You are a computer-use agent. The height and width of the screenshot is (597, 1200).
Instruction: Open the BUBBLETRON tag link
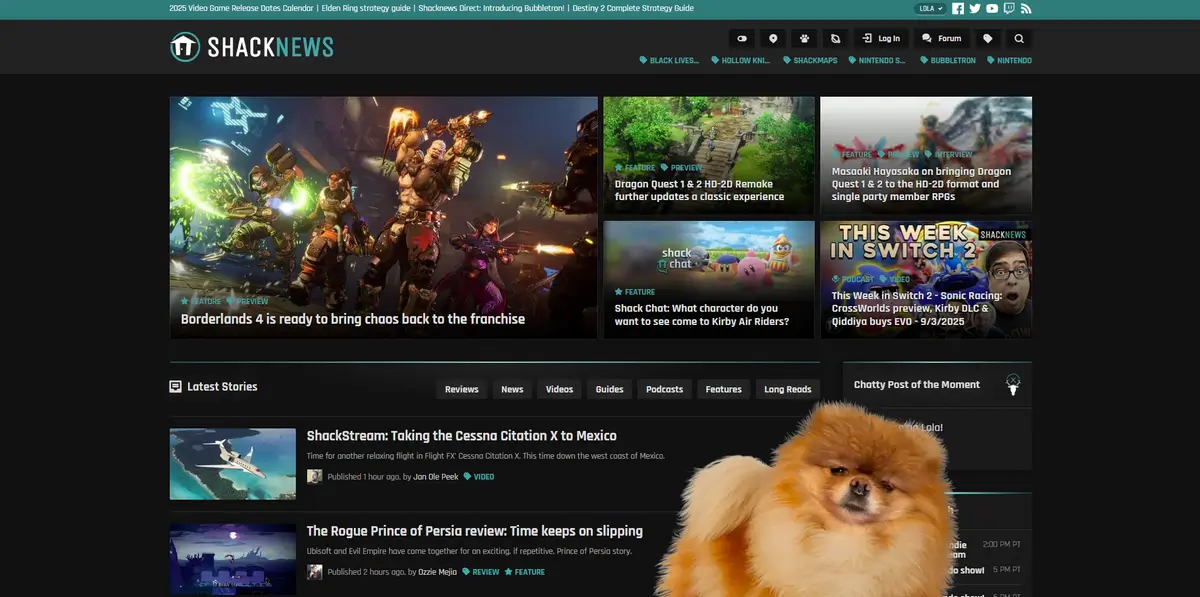point(947,61)
